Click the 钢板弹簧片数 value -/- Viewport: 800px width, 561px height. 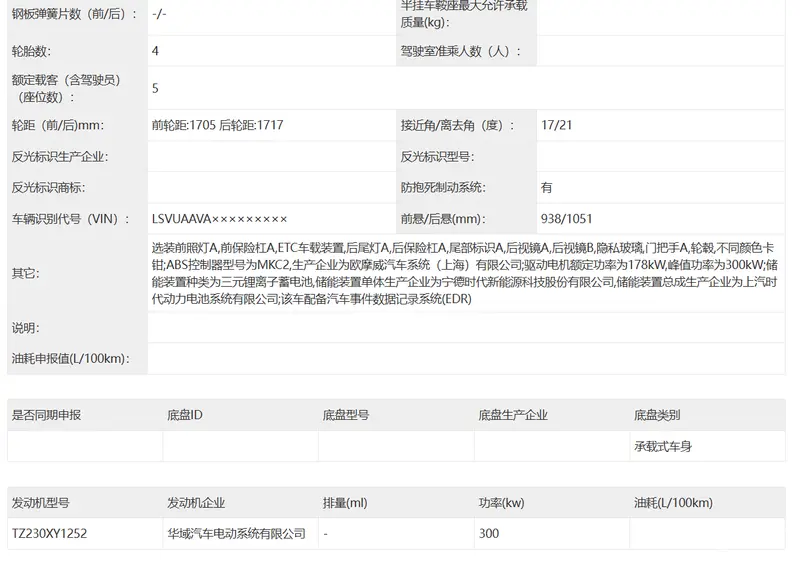[x=159, y=14]
